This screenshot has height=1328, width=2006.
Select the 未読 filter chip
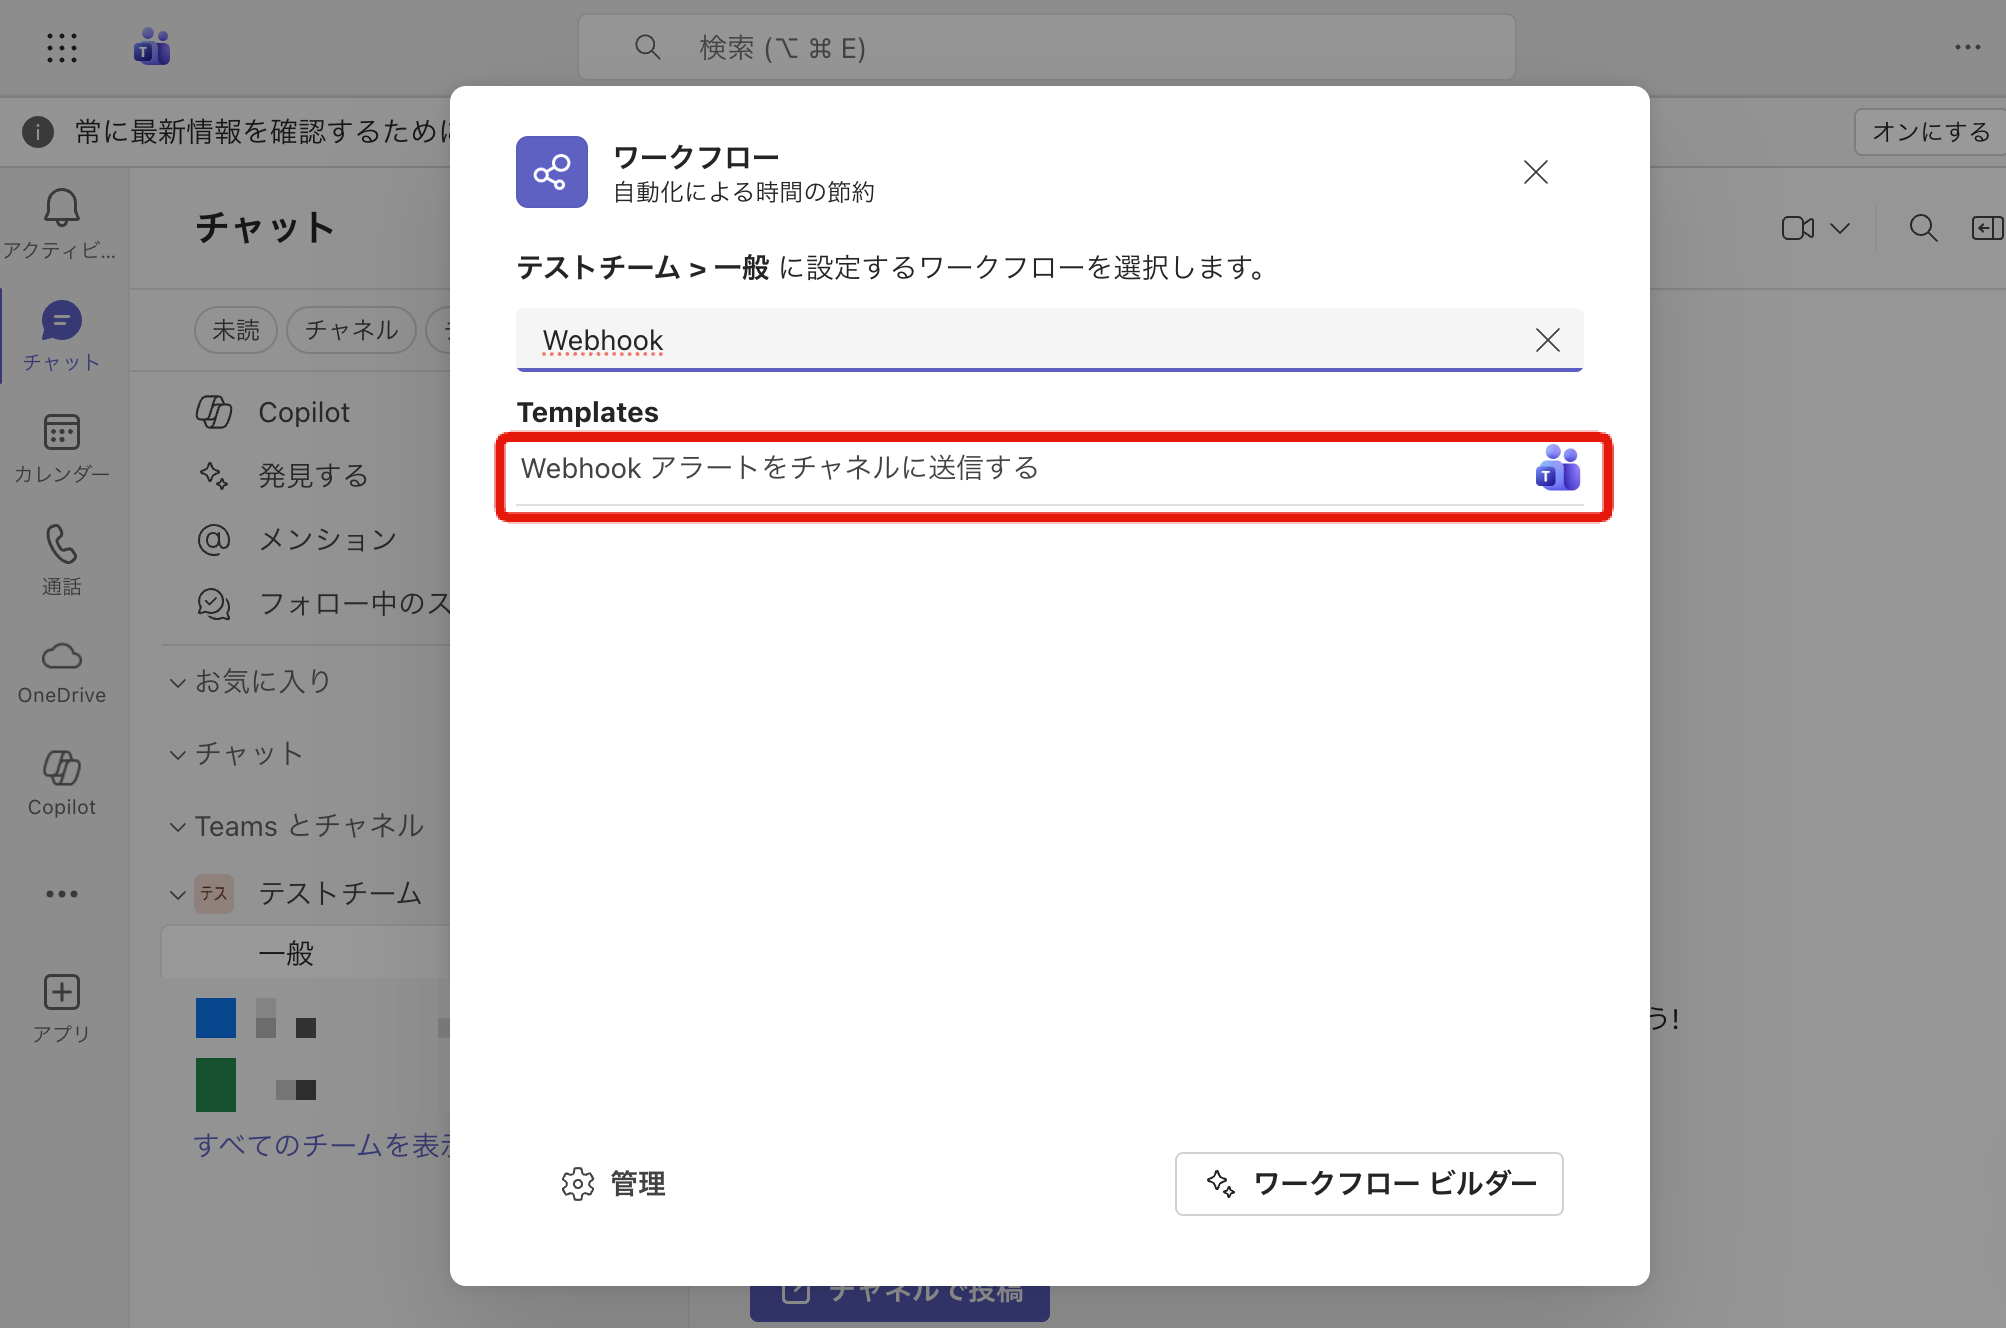pos(235,330)
